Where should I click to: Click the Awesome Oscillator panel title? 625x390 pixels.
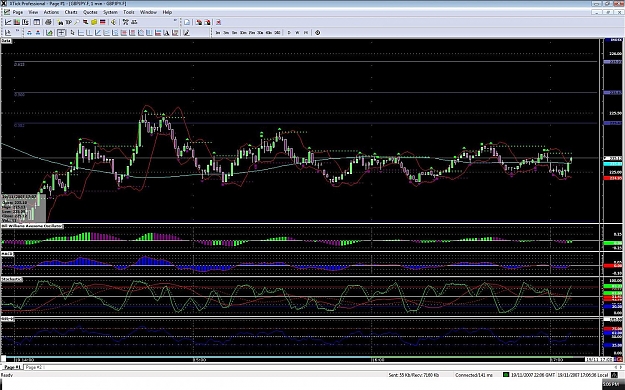tap(32, 226)
